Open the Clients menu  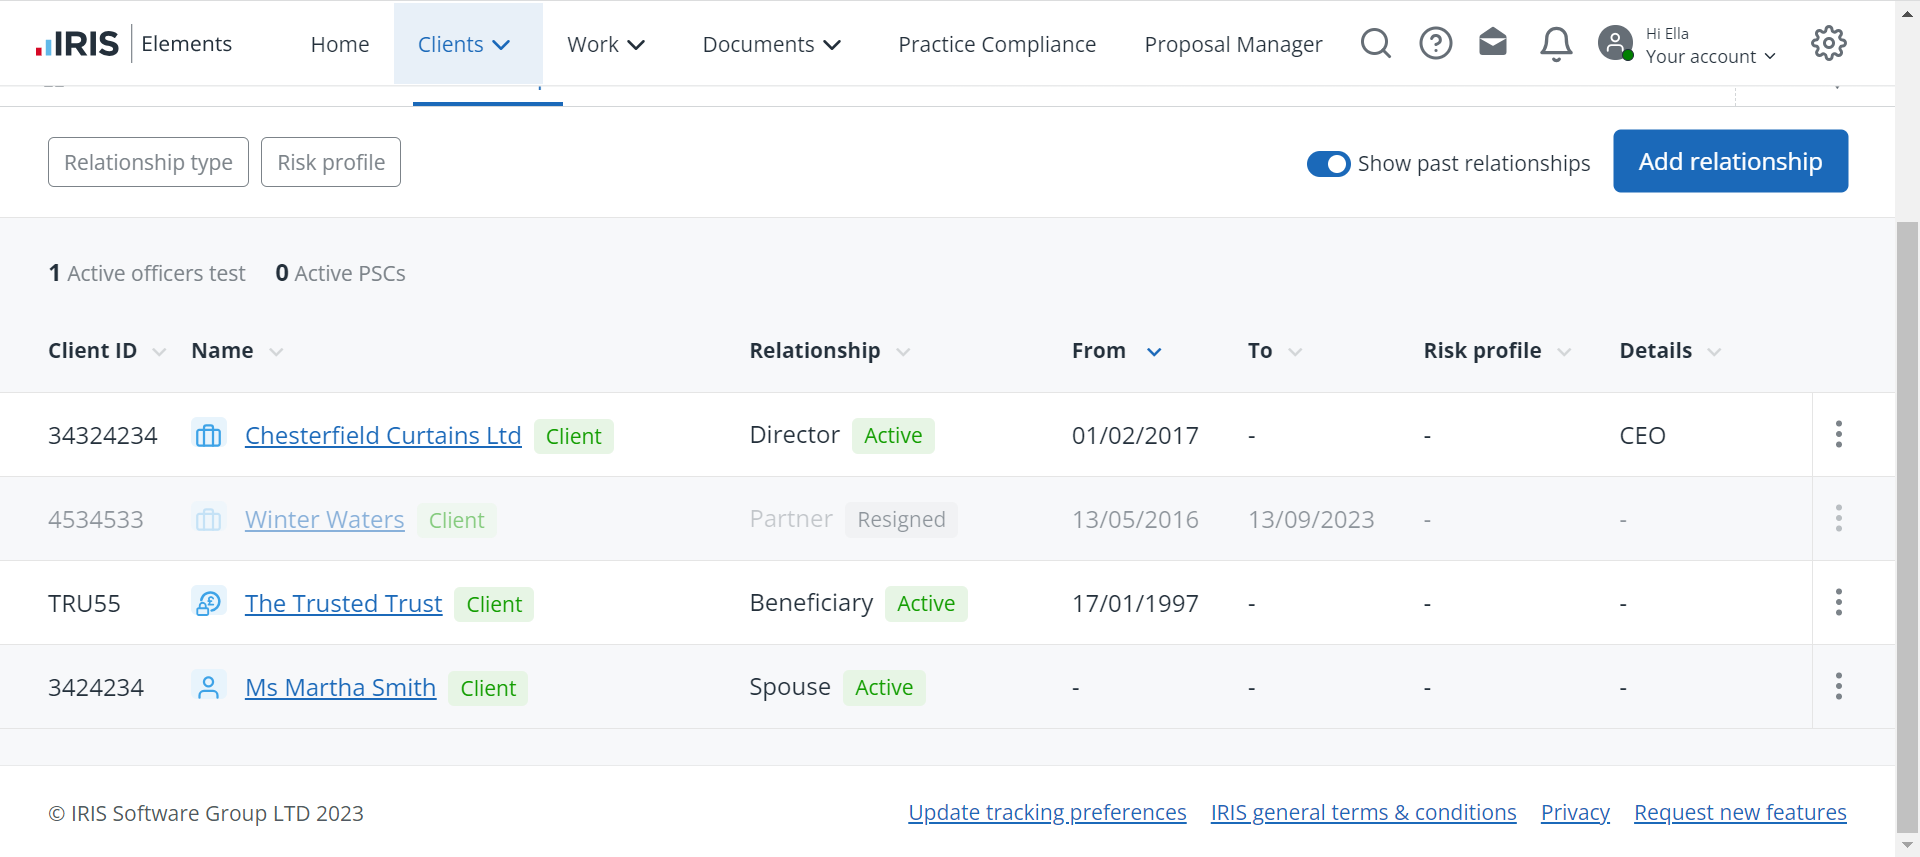[x=465, y=44]
